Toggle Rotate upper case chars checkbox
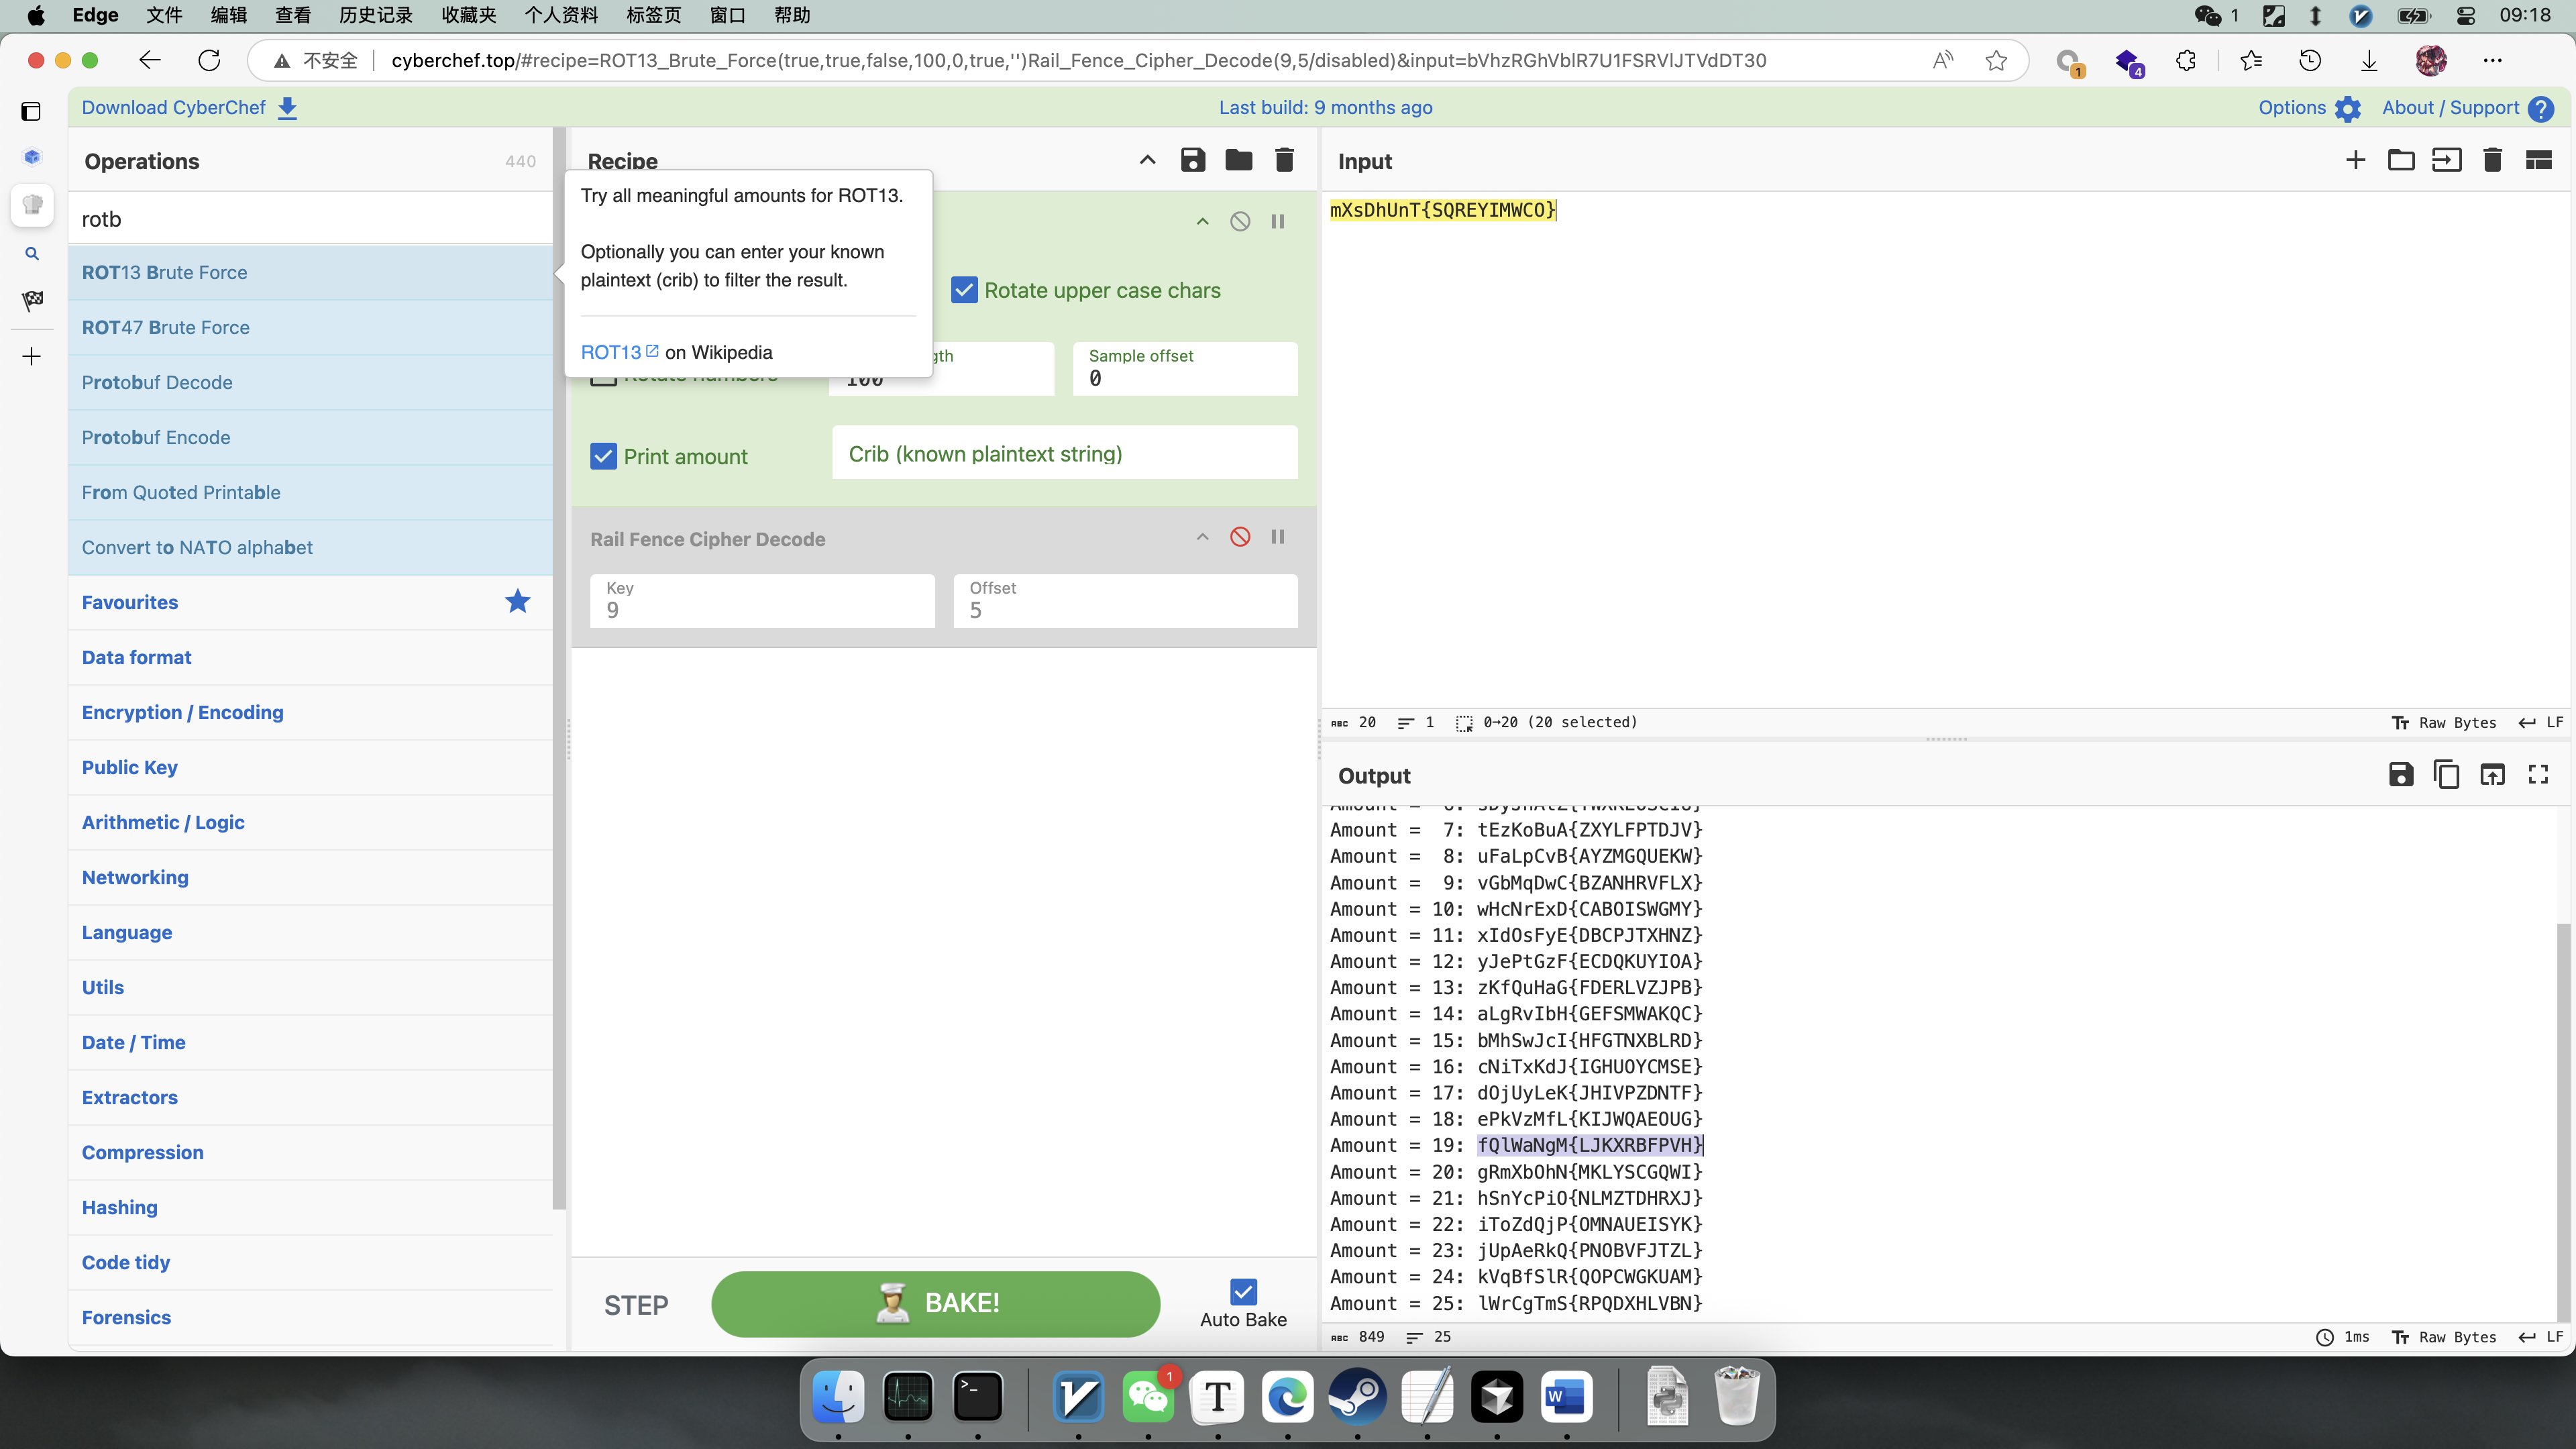 pyautogui.click(x=964, y=291)
